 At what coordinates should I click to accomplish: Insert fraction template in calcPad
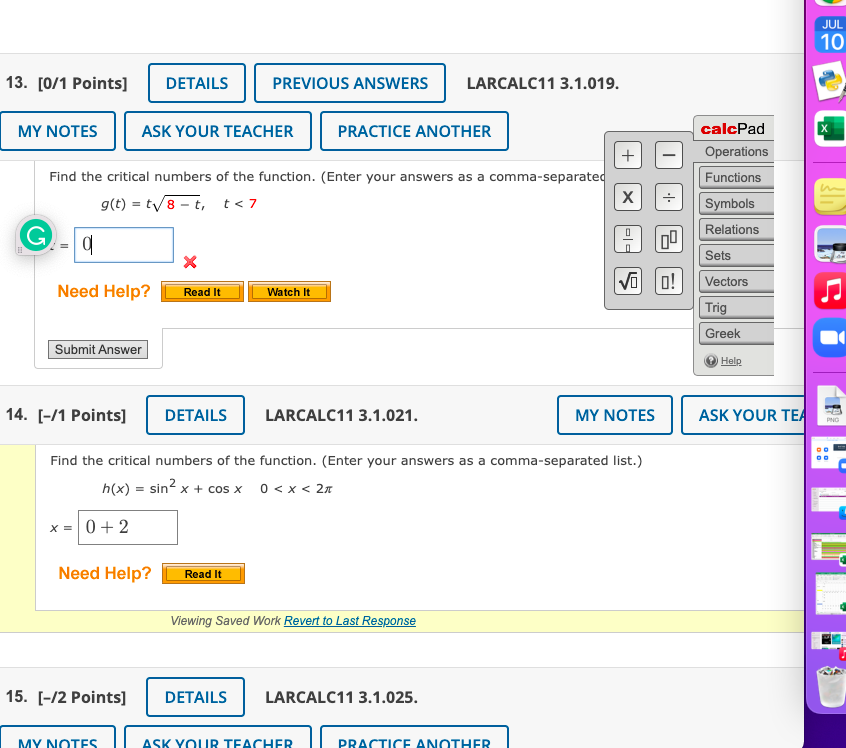coord(627,239)
